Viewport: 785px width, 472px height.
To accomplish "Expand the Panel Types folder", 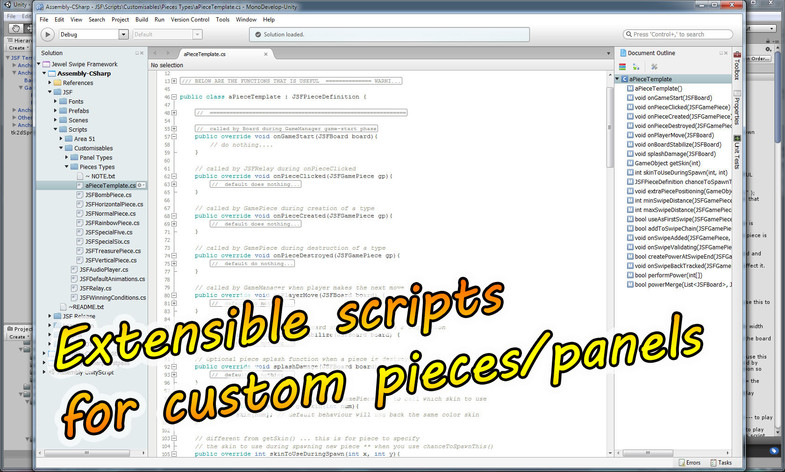I will (x=67, y=157).
